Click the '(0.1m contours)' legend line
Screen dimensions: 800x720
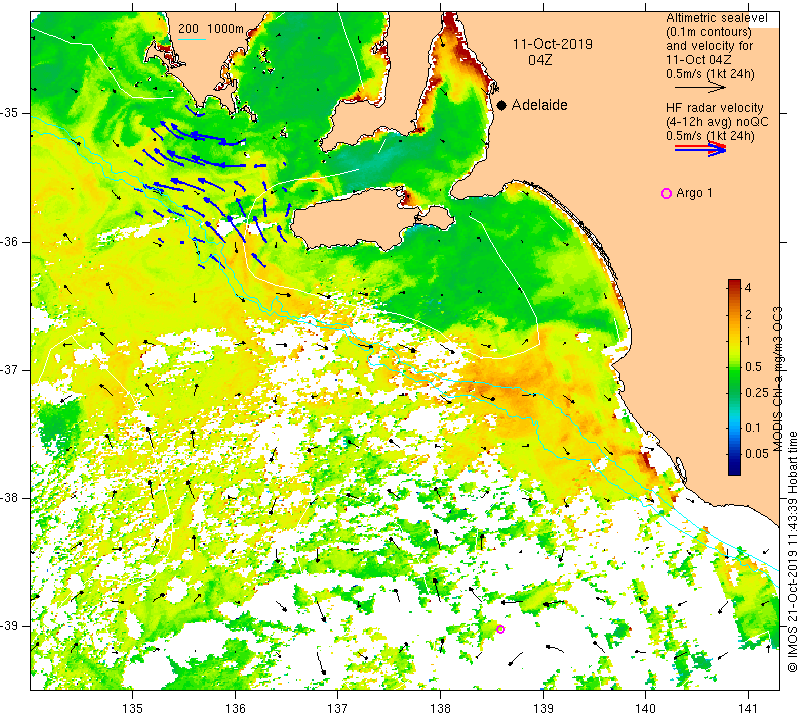click(x=709, y=32)
